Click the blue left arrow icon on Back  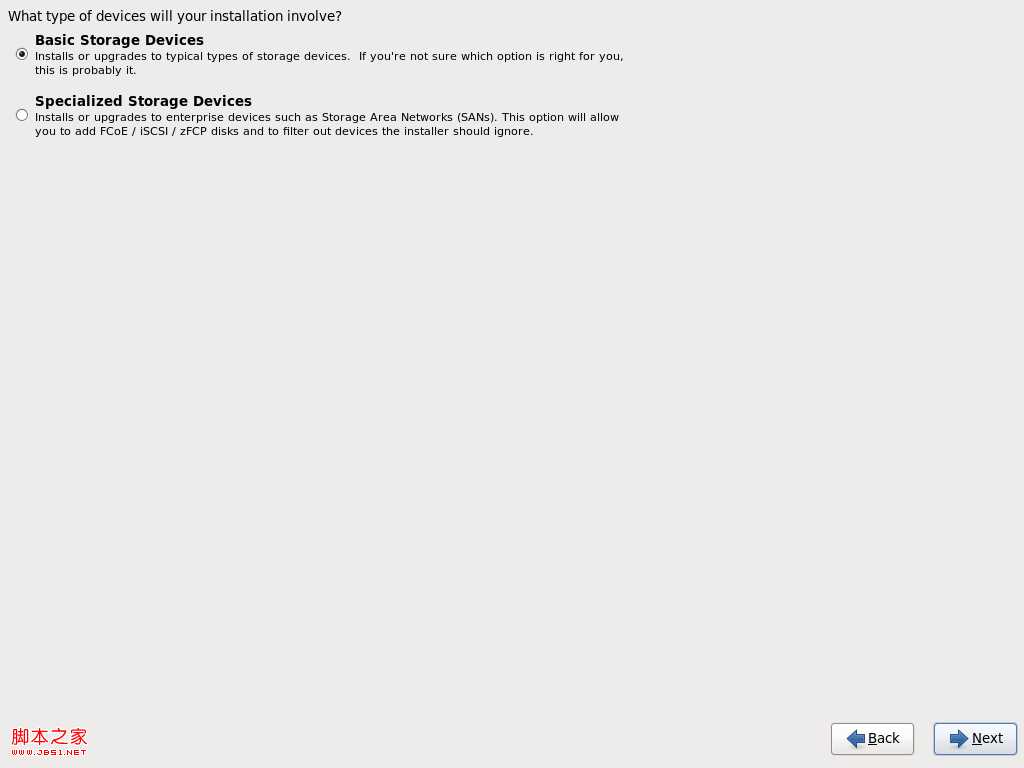(x=856, y=739)
